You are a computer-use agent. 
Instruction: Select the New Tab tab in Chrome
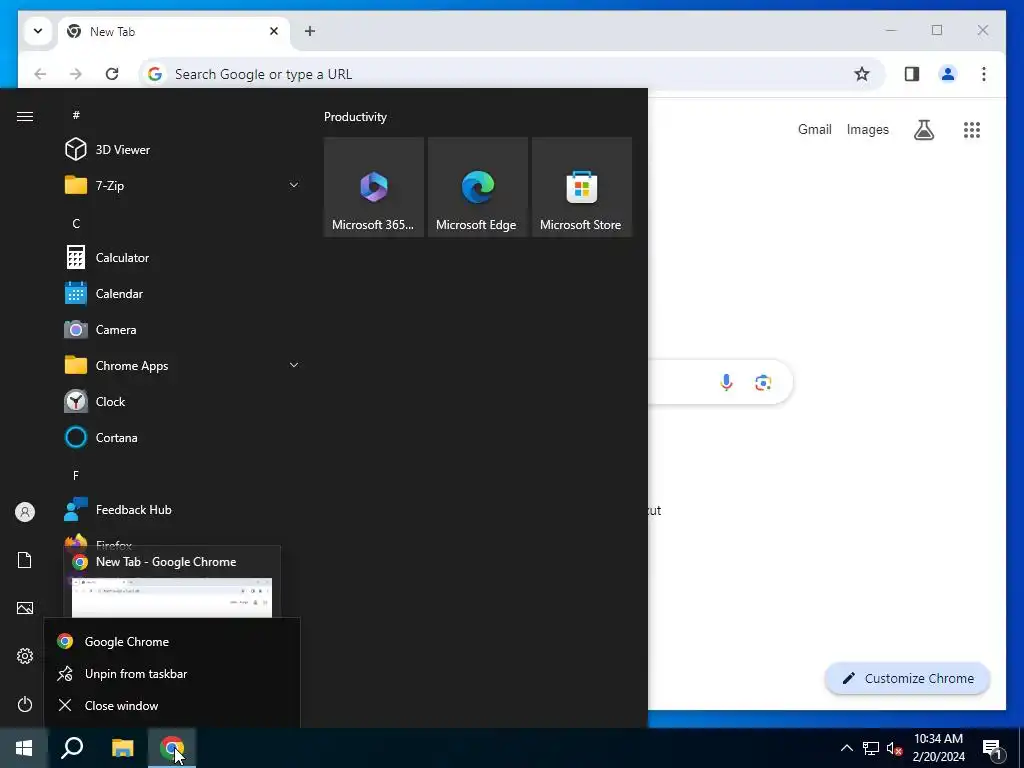pyautogui.click(x=174, y=31)
